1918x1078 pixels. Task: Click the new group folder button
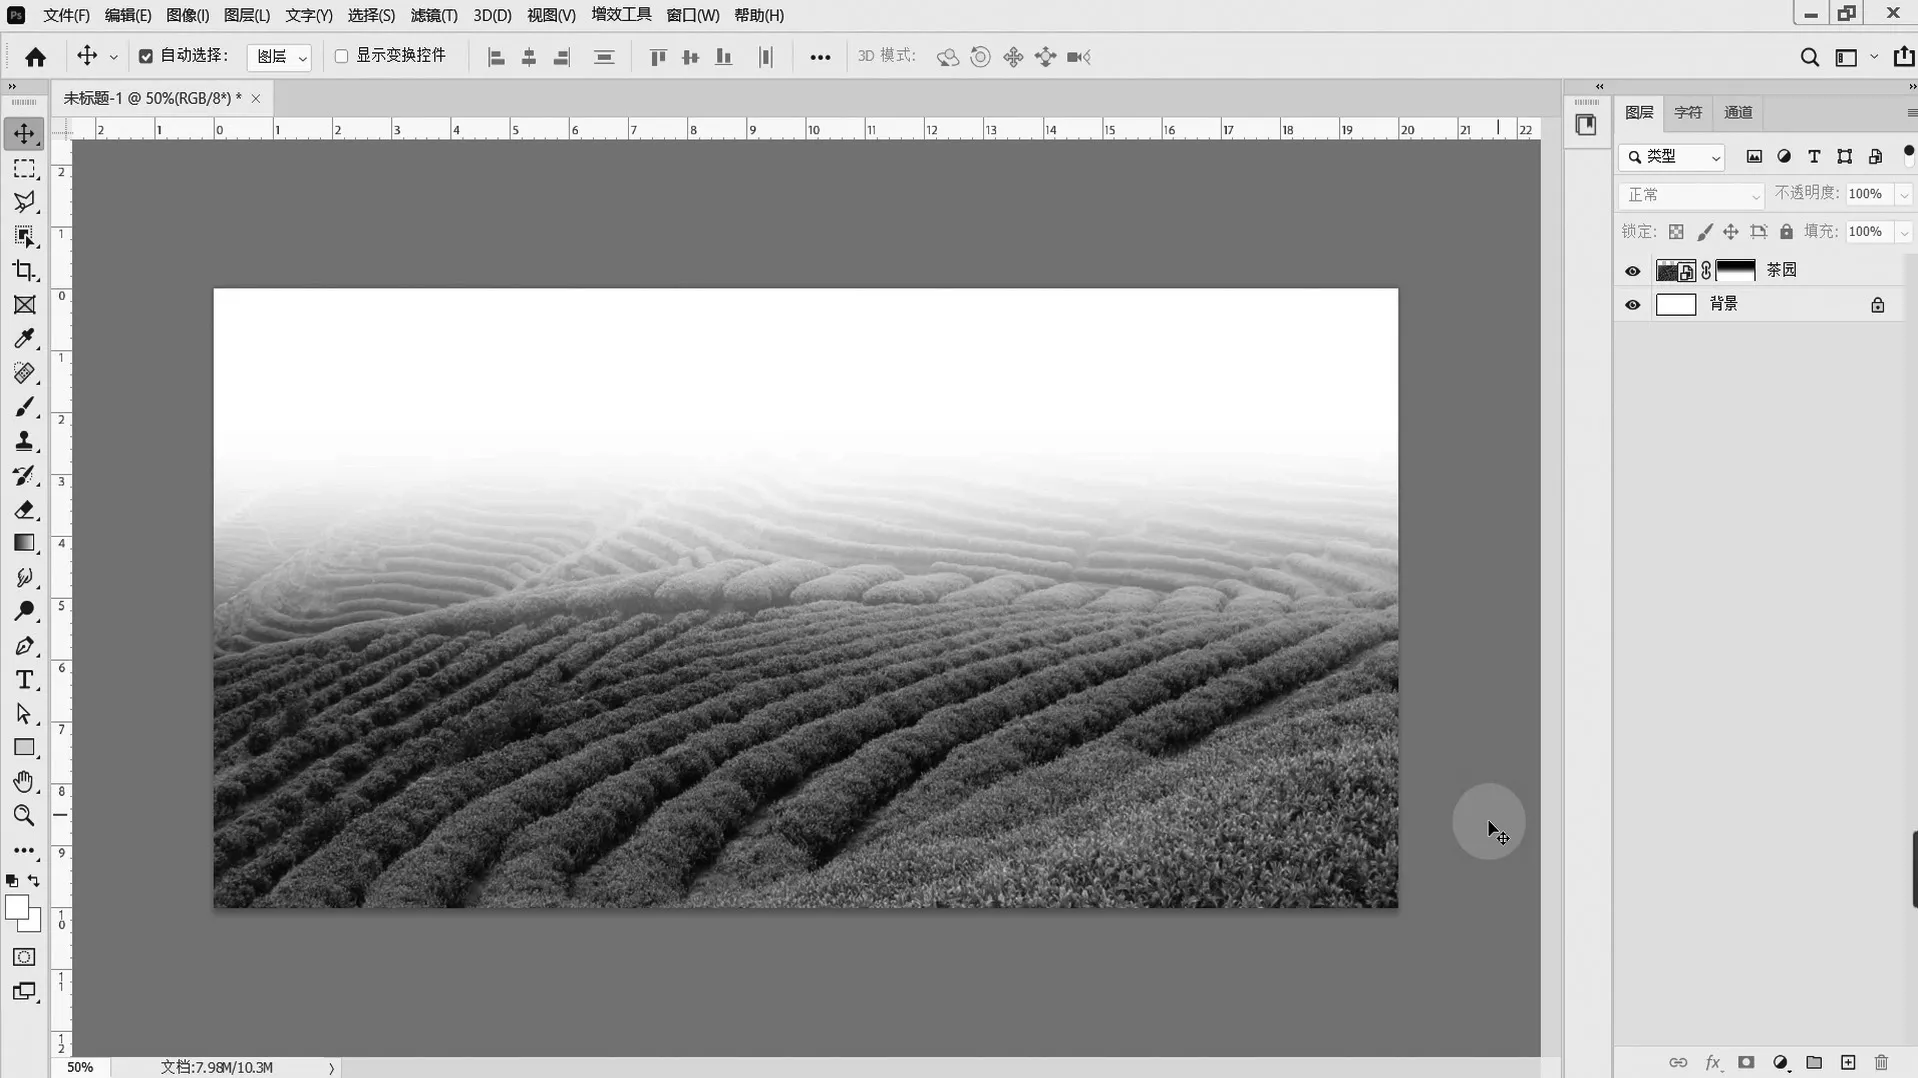pos(1814,1063)
